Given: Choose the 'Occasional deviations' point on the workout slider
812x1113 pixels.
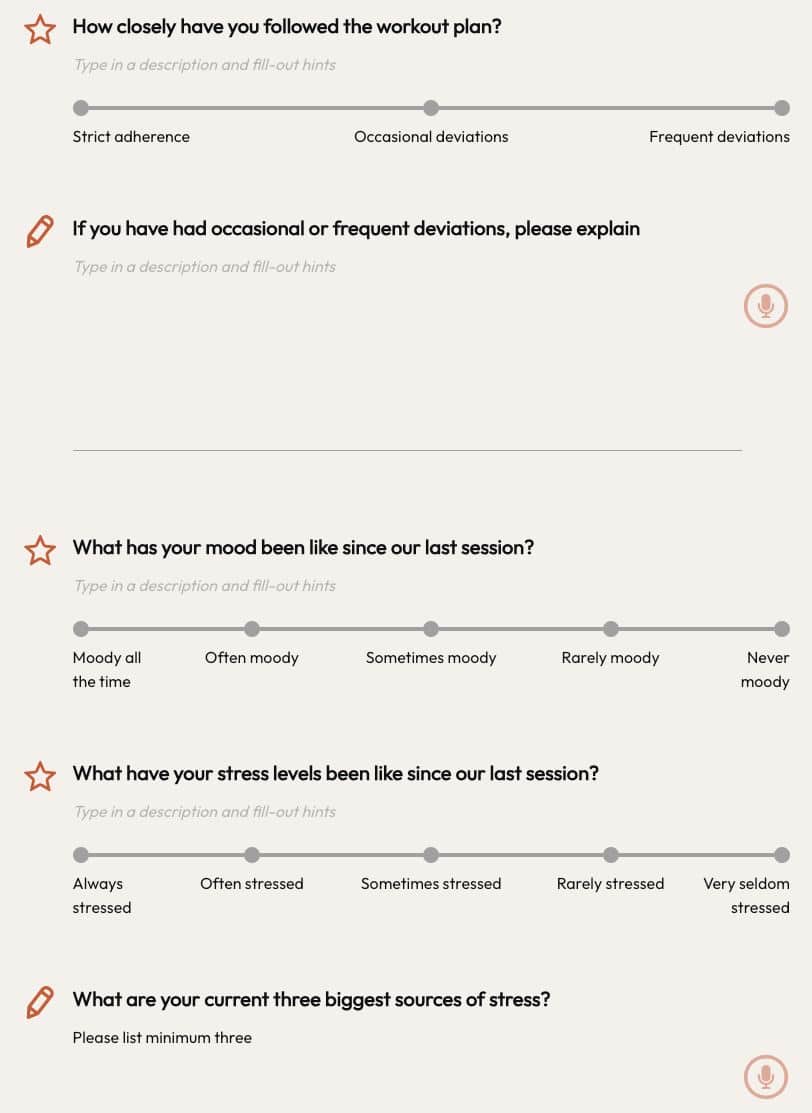Looking at the screenshot, I should coord(431,108).
